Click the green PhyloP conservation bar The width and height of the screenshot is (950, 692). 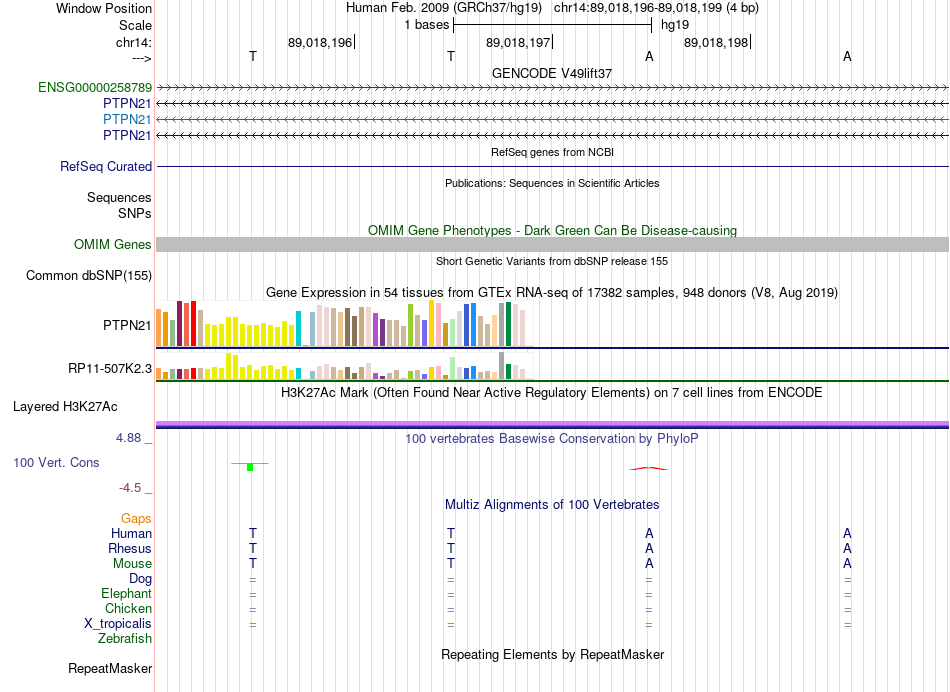pyautogui.click(x=250, y=467)
